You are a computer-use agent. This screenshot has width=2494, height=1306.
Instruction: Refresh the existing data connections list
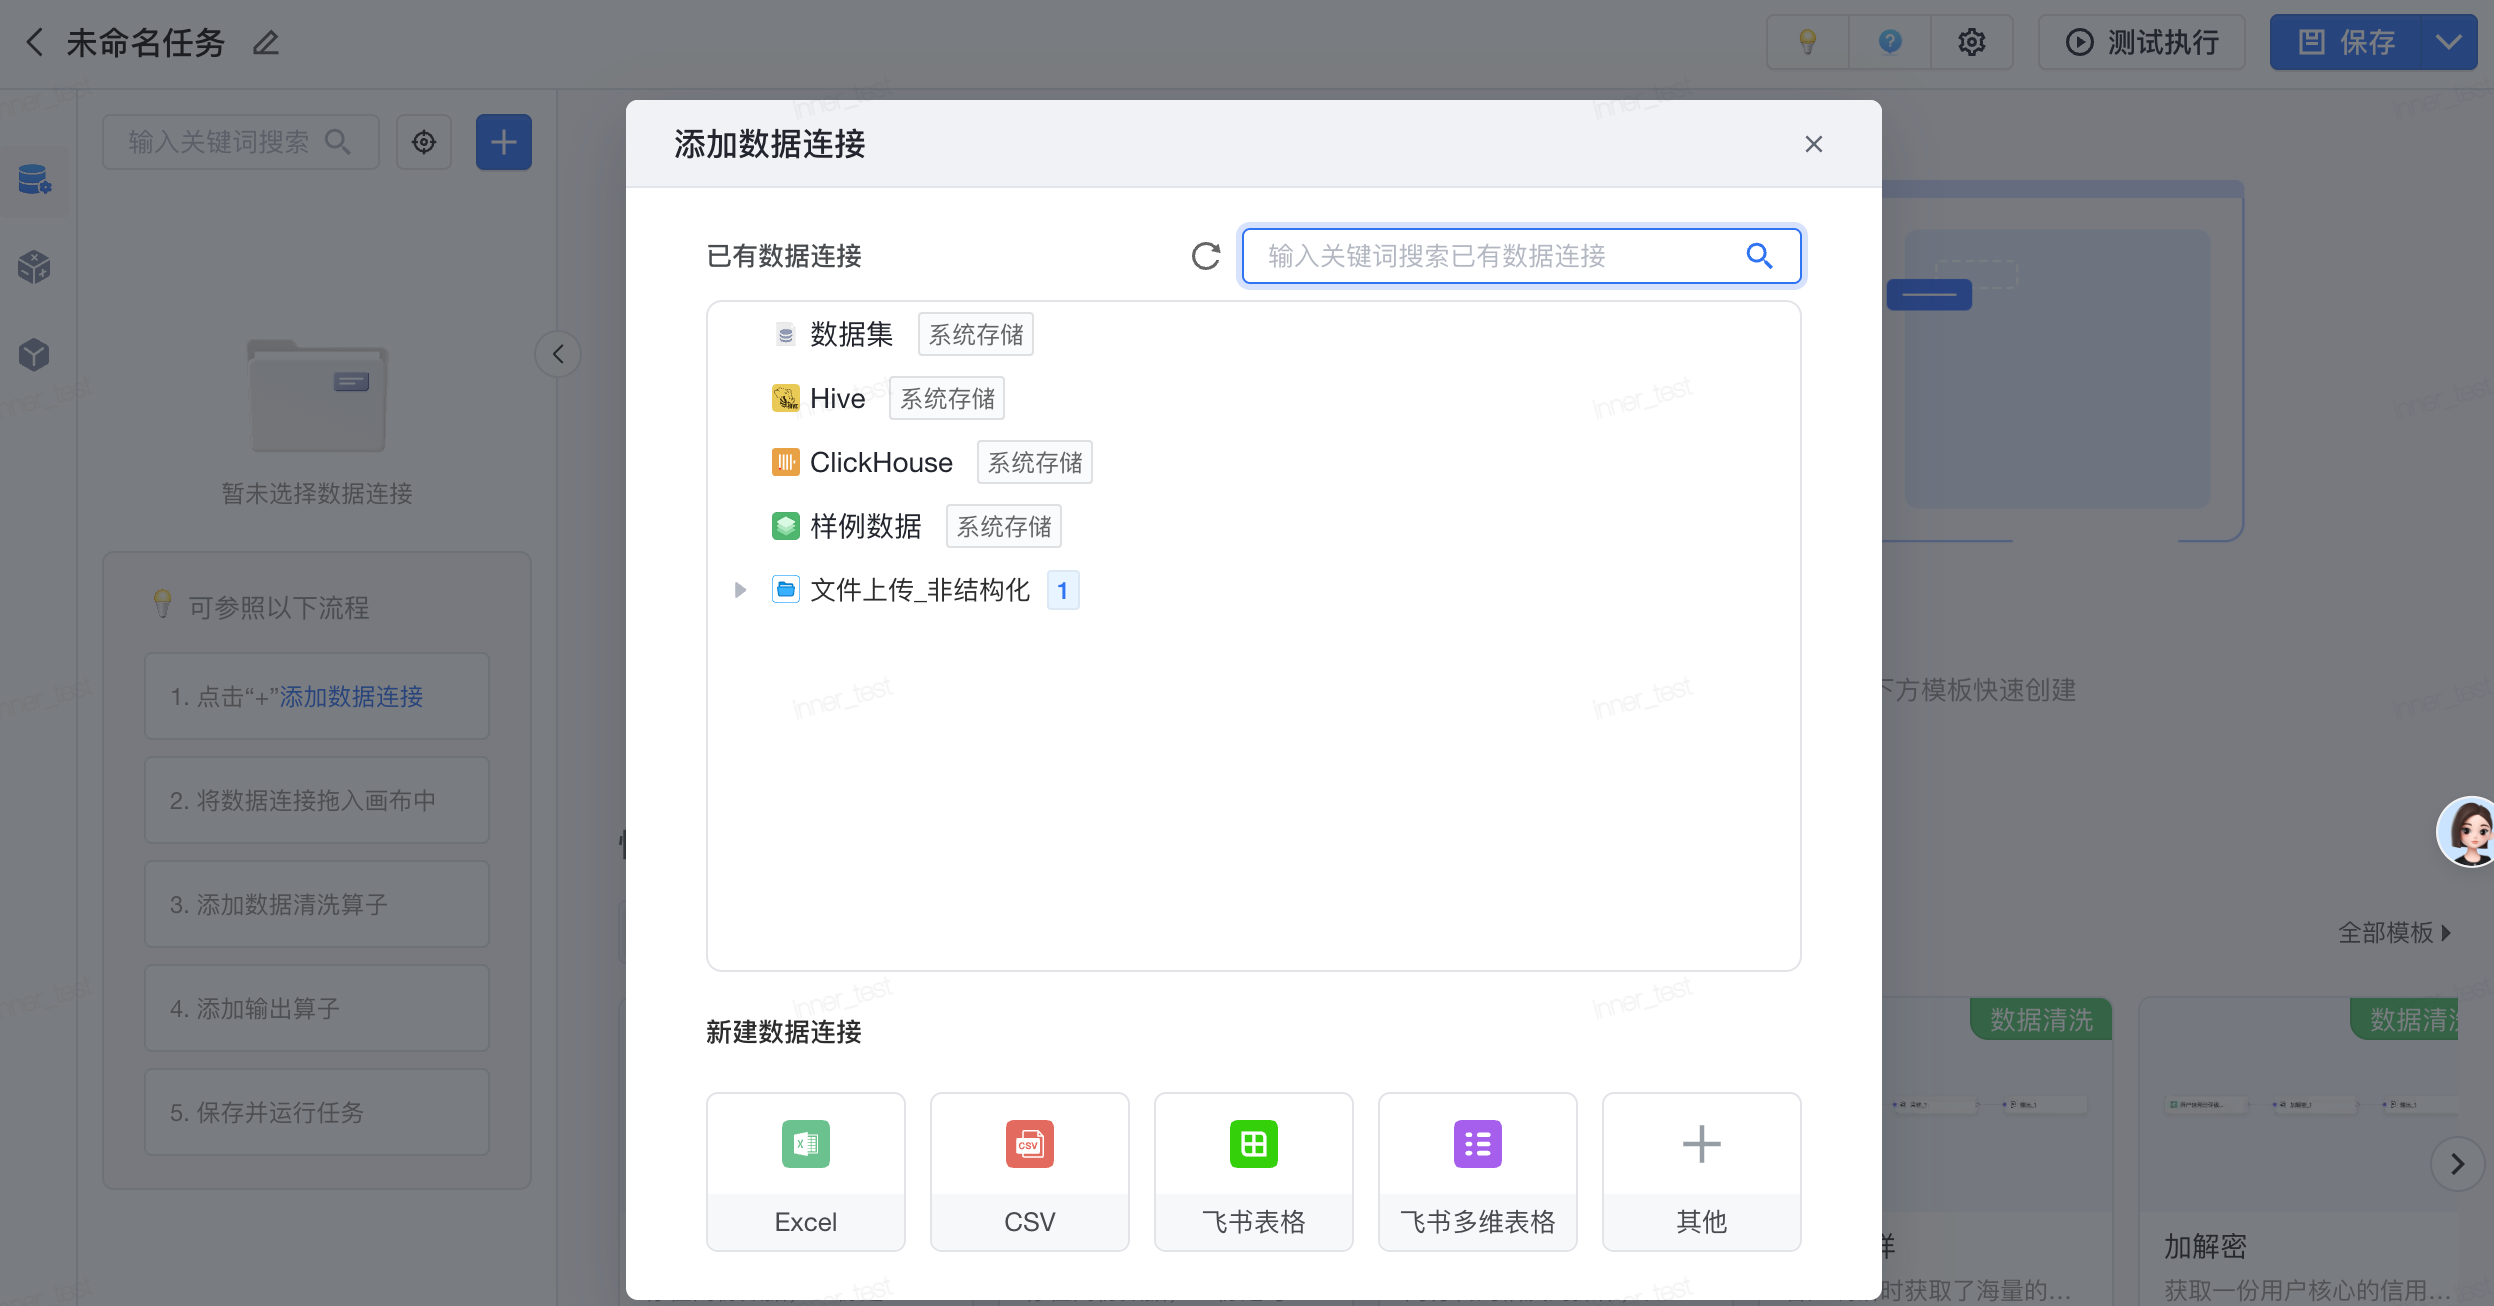pyautogui.click(x=1206, y=256)
